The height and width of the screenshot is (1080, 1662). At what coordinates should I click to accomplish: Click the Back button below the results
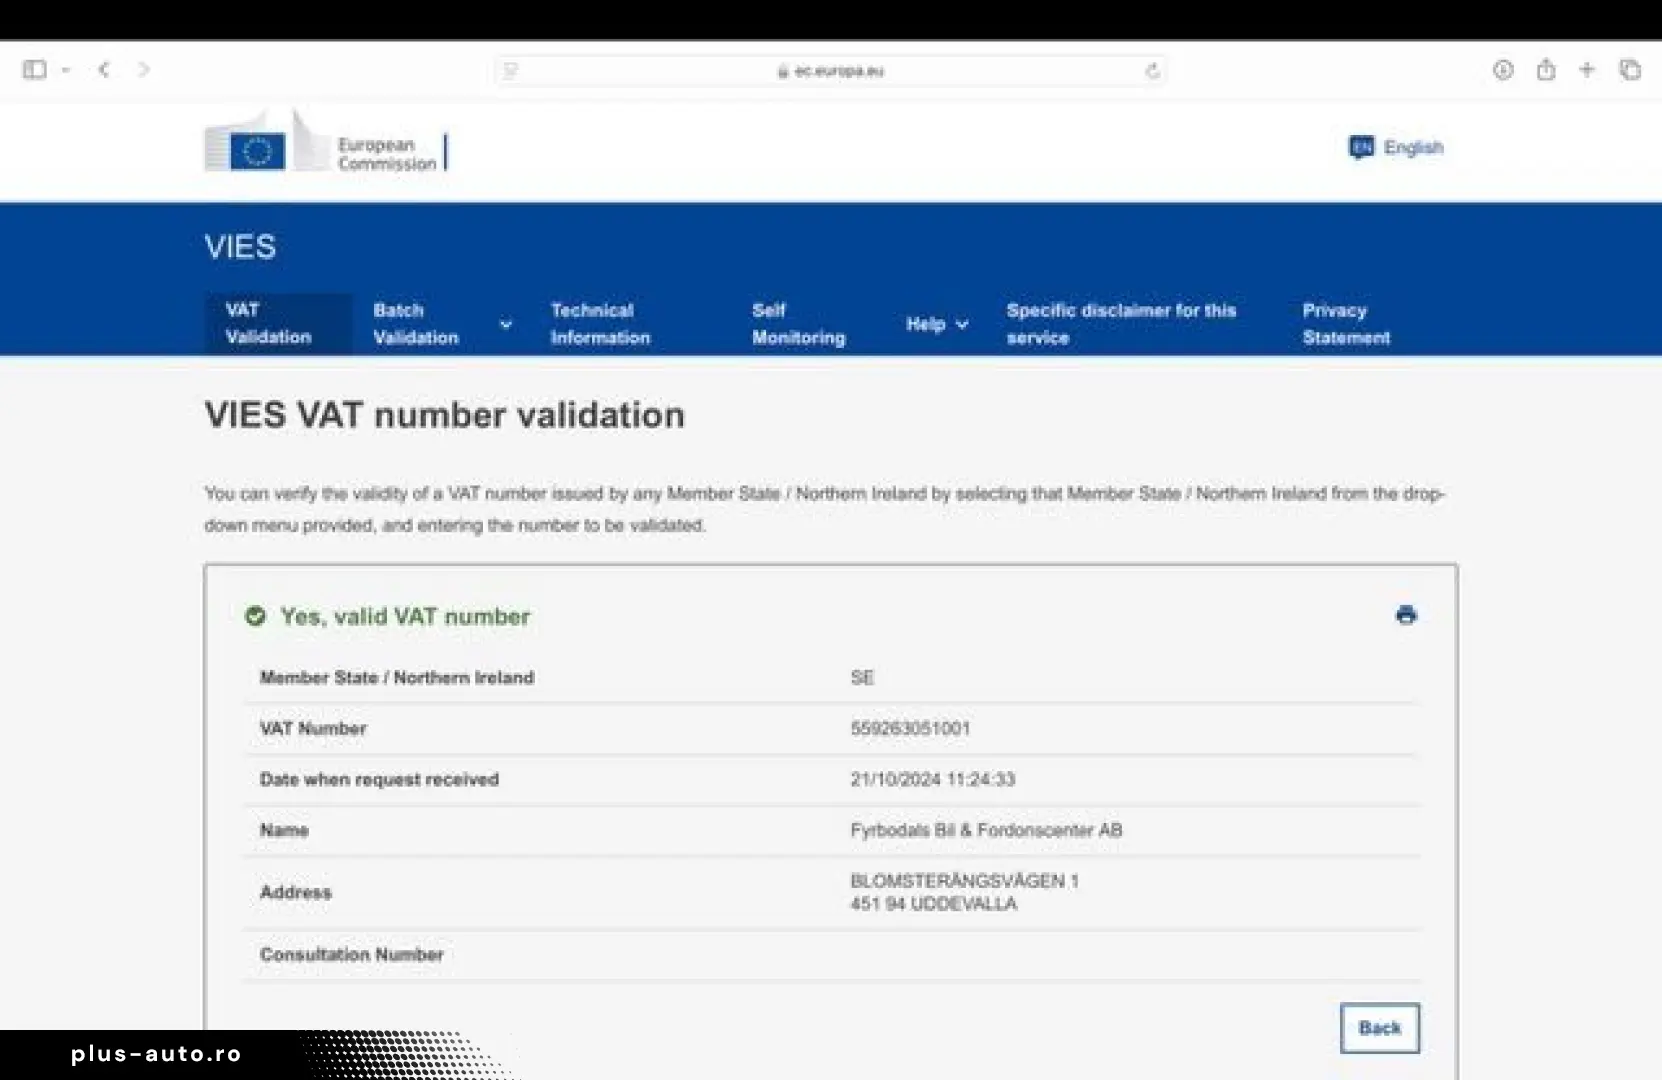pyautogui.click(x=1379, y=1028)
